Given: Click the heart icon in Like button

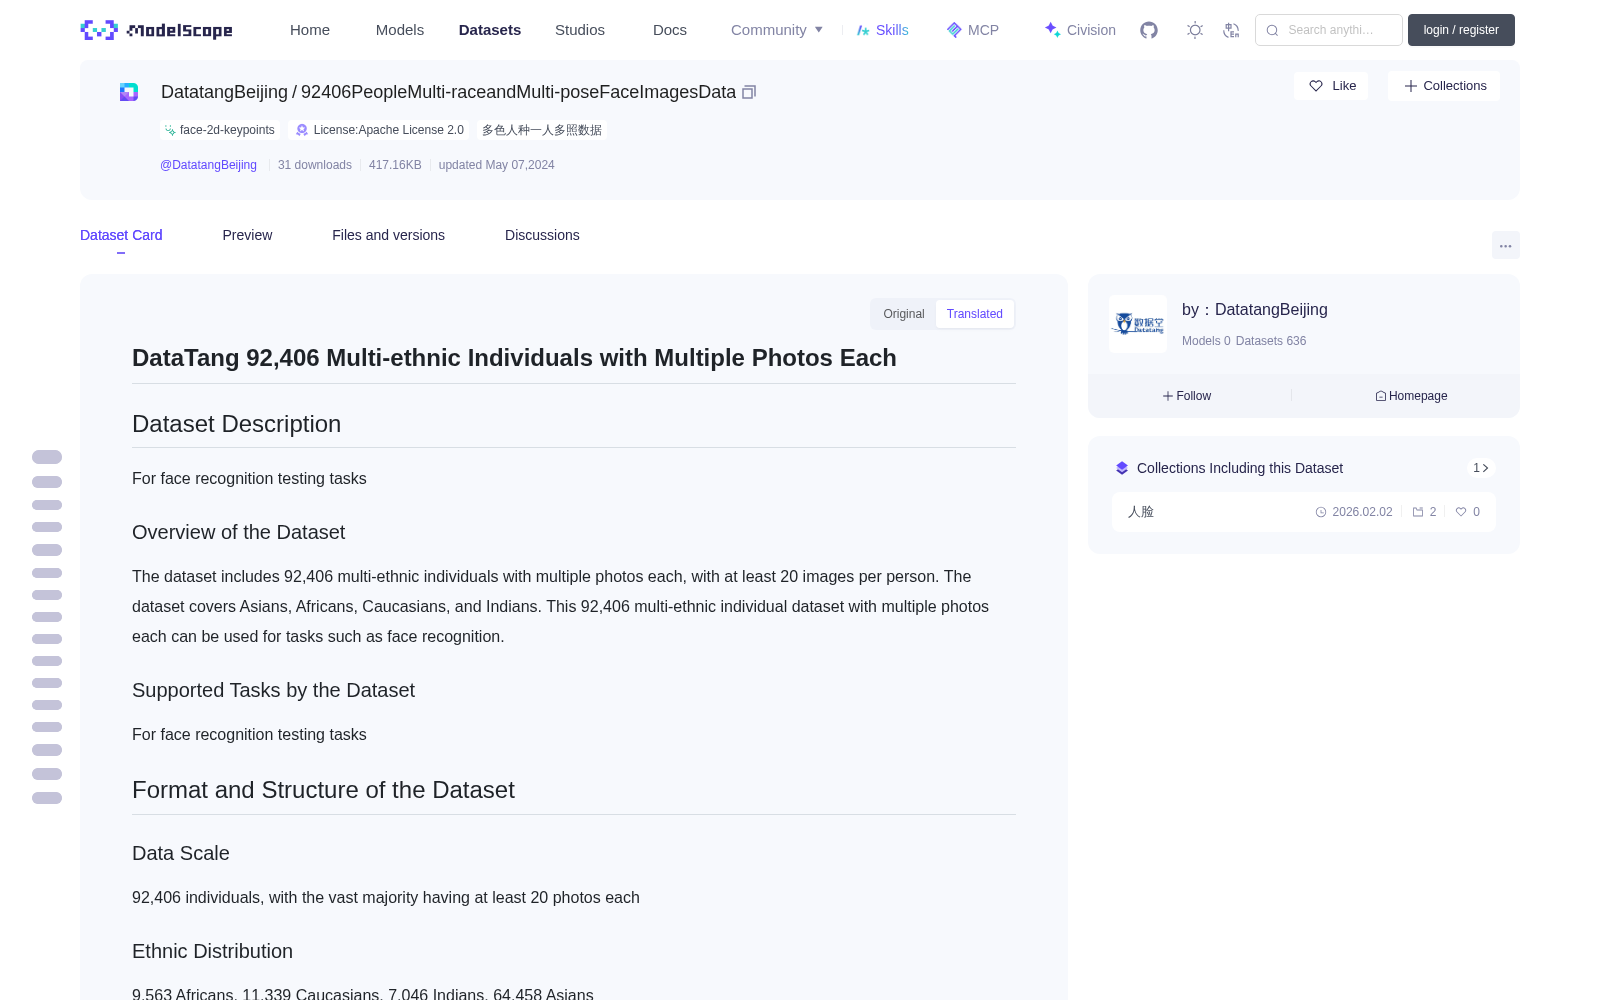Looking at the screenshot, I should click(1316, 86).
